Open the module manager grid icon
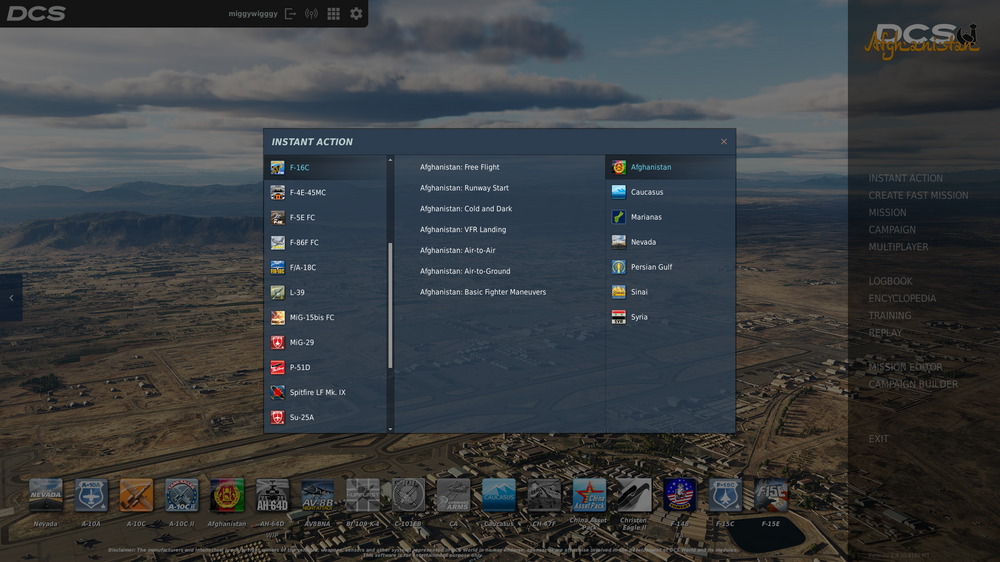Screen dimensions: 1000x562 [x=334, y=13]
